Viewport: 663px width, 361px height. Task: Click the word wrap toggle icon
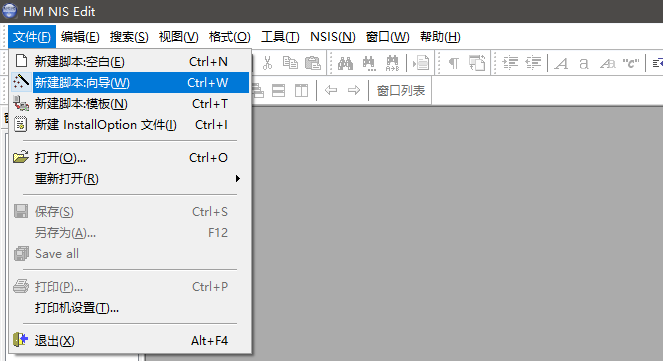tap(477, 63)
